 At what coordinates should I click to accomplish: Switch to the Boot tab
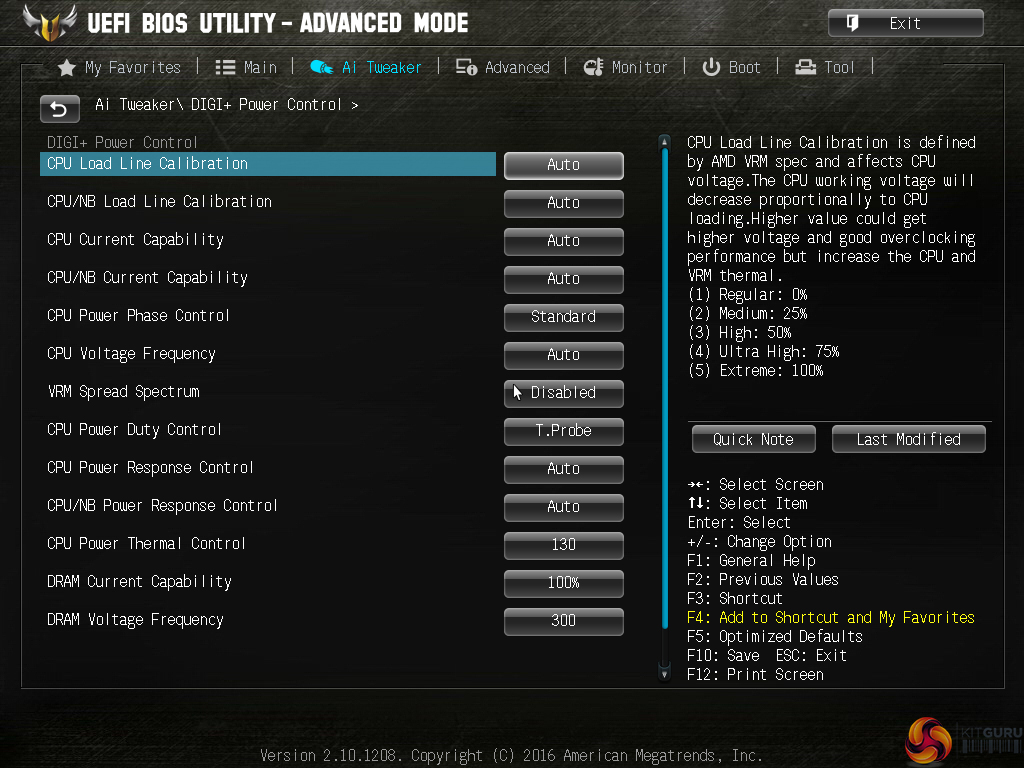pos(731,67)
